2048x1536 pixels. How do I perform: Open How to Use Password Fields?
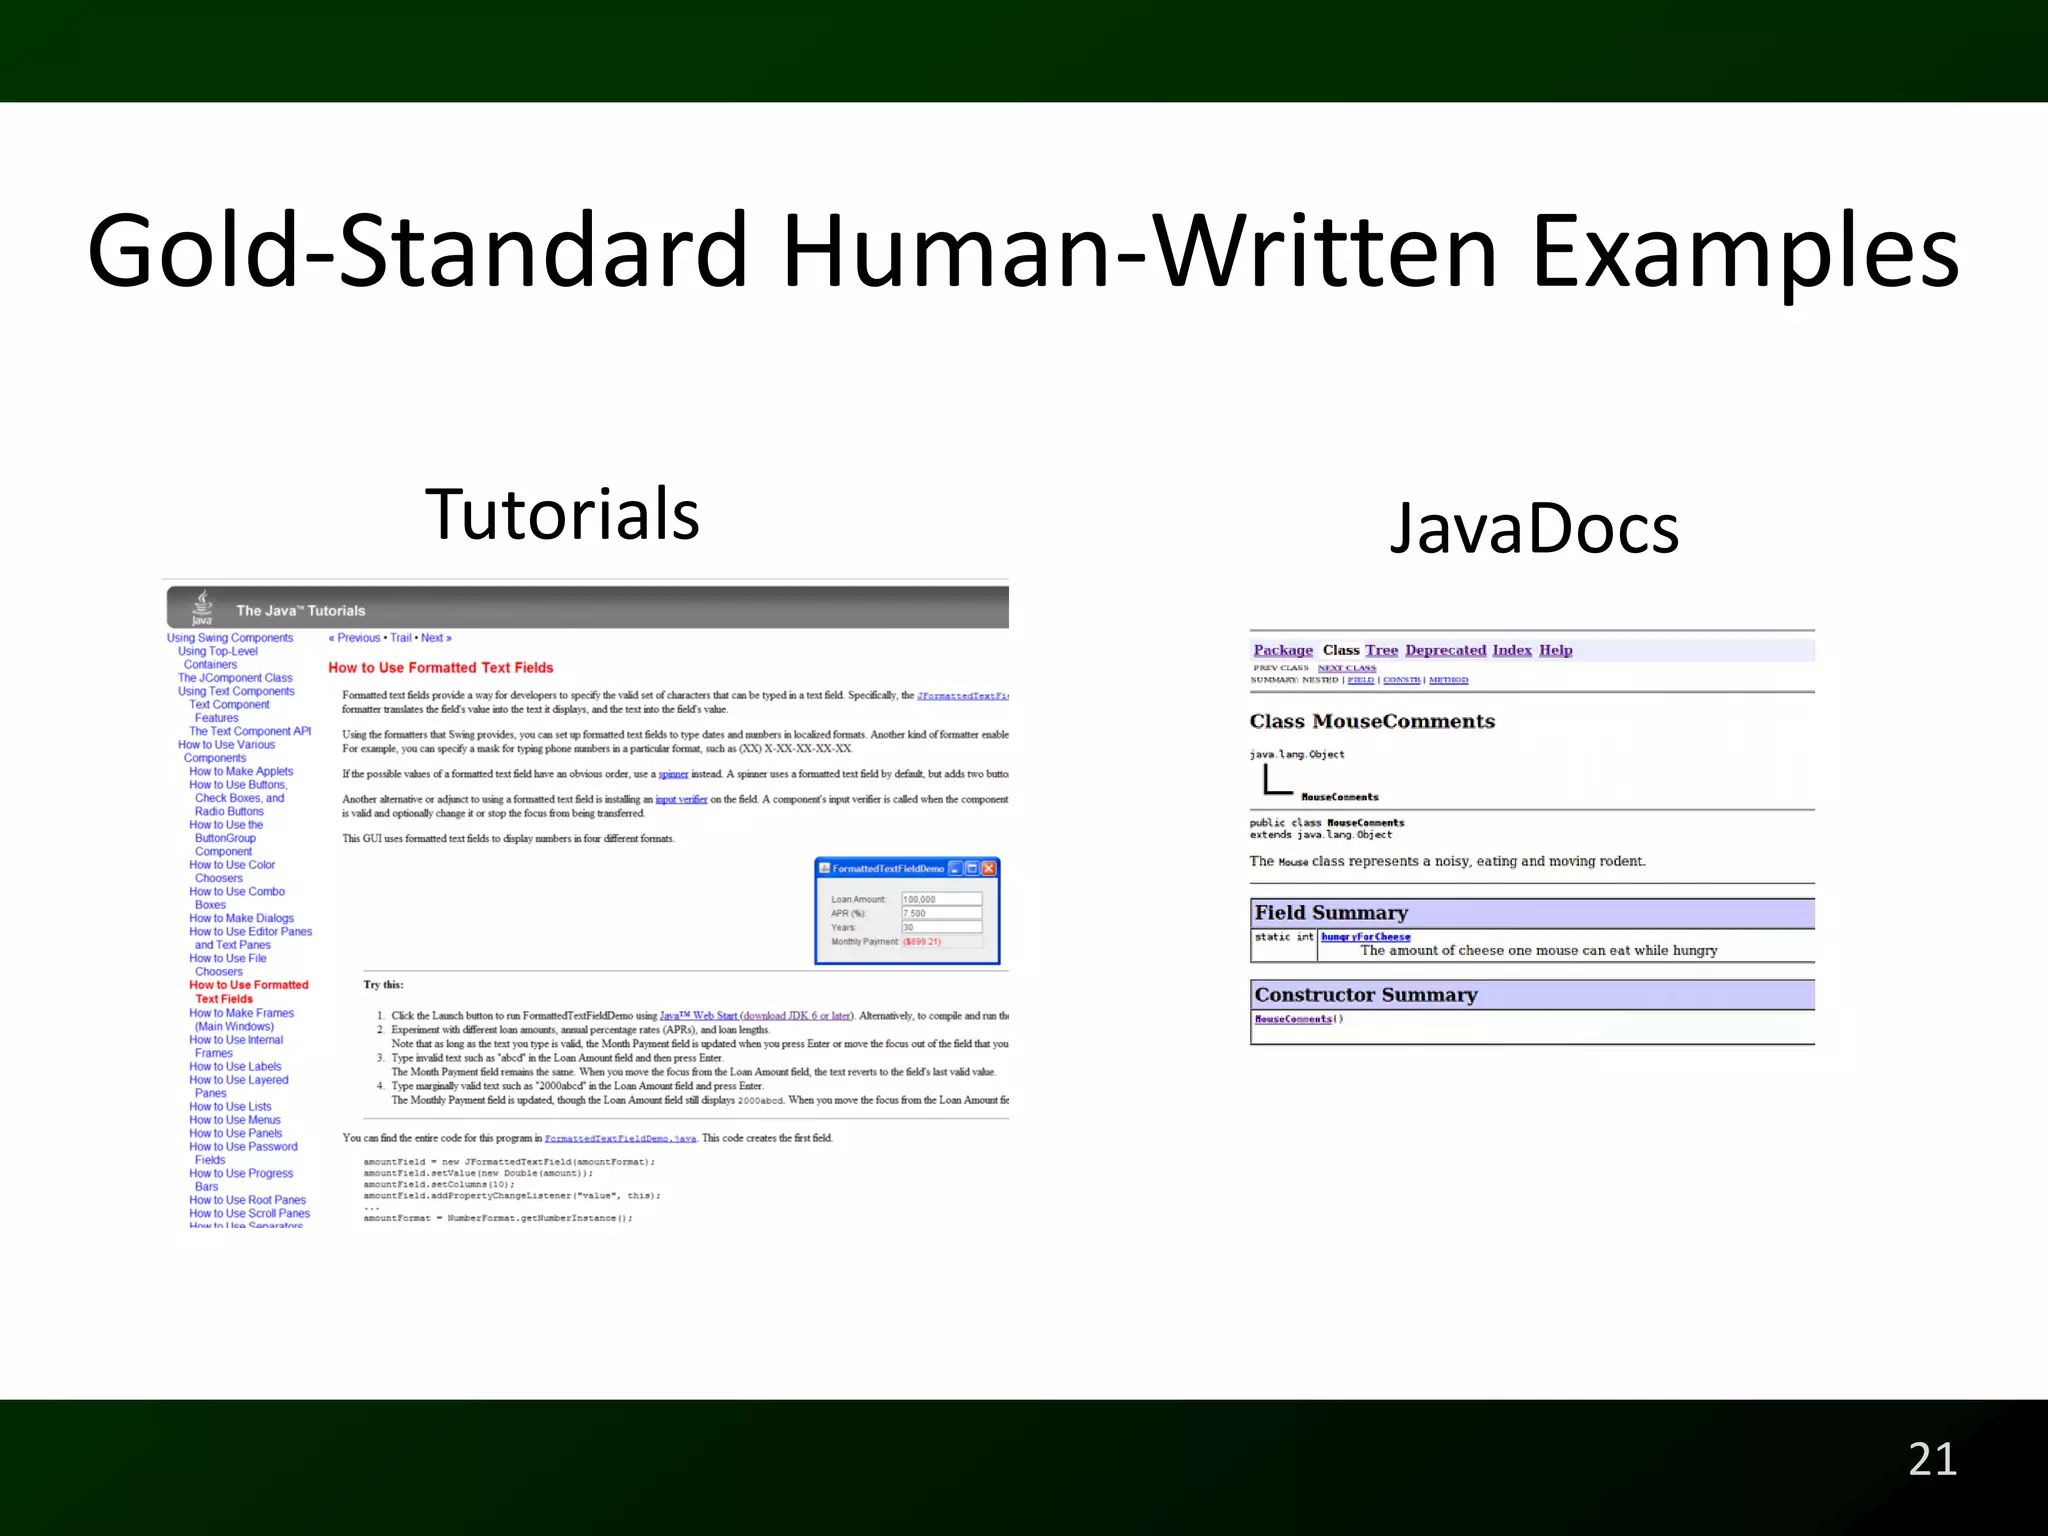(x=243, y=1154)
